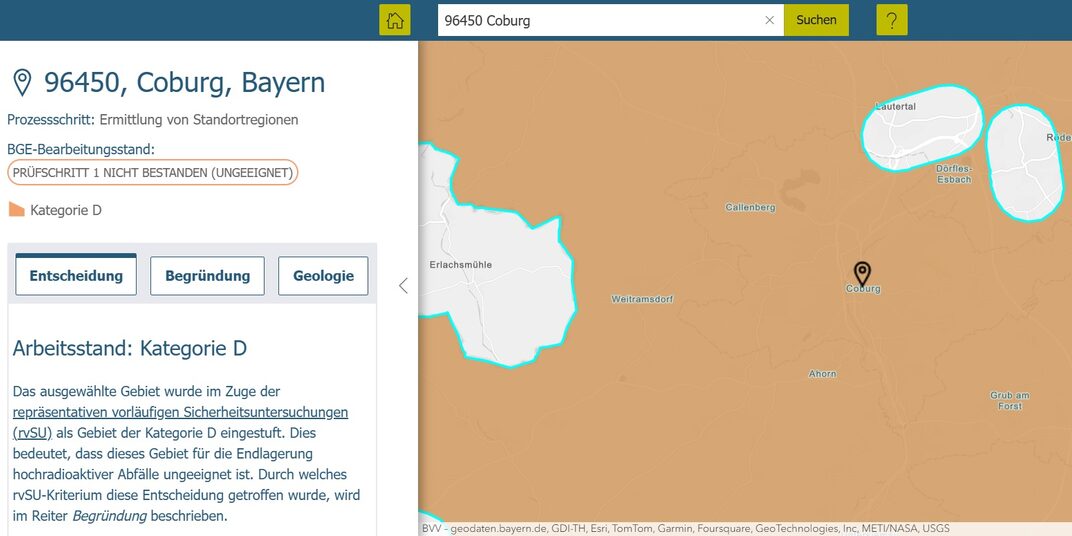Clear the search field with the X icon
This screenshot has width=1072, height=536.
769,20
